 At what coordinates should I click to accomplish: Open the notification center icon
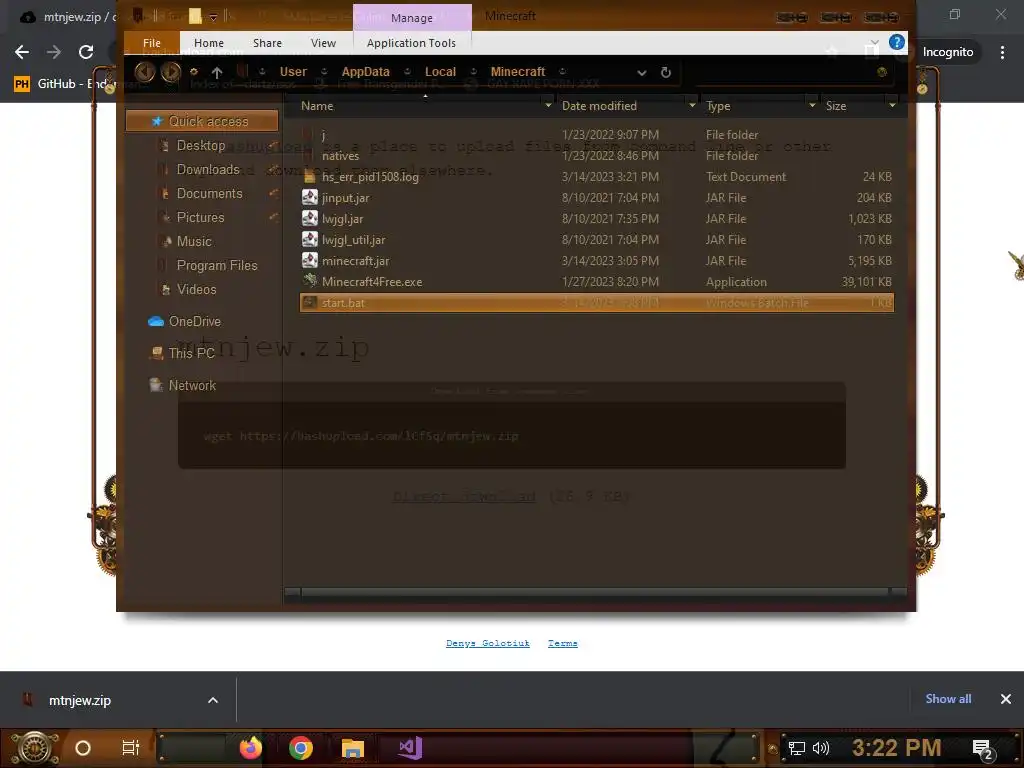point(982,749)
